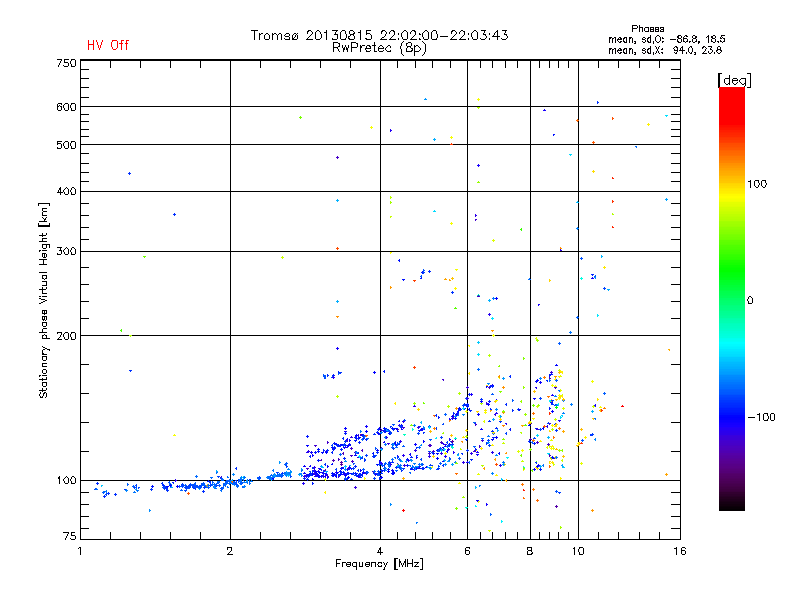Click the "Stationary phase Virtual Height [km]" axis title
The width and height of the screenshot is (800, 600).
pyautogui.click(x=43, y=300)
